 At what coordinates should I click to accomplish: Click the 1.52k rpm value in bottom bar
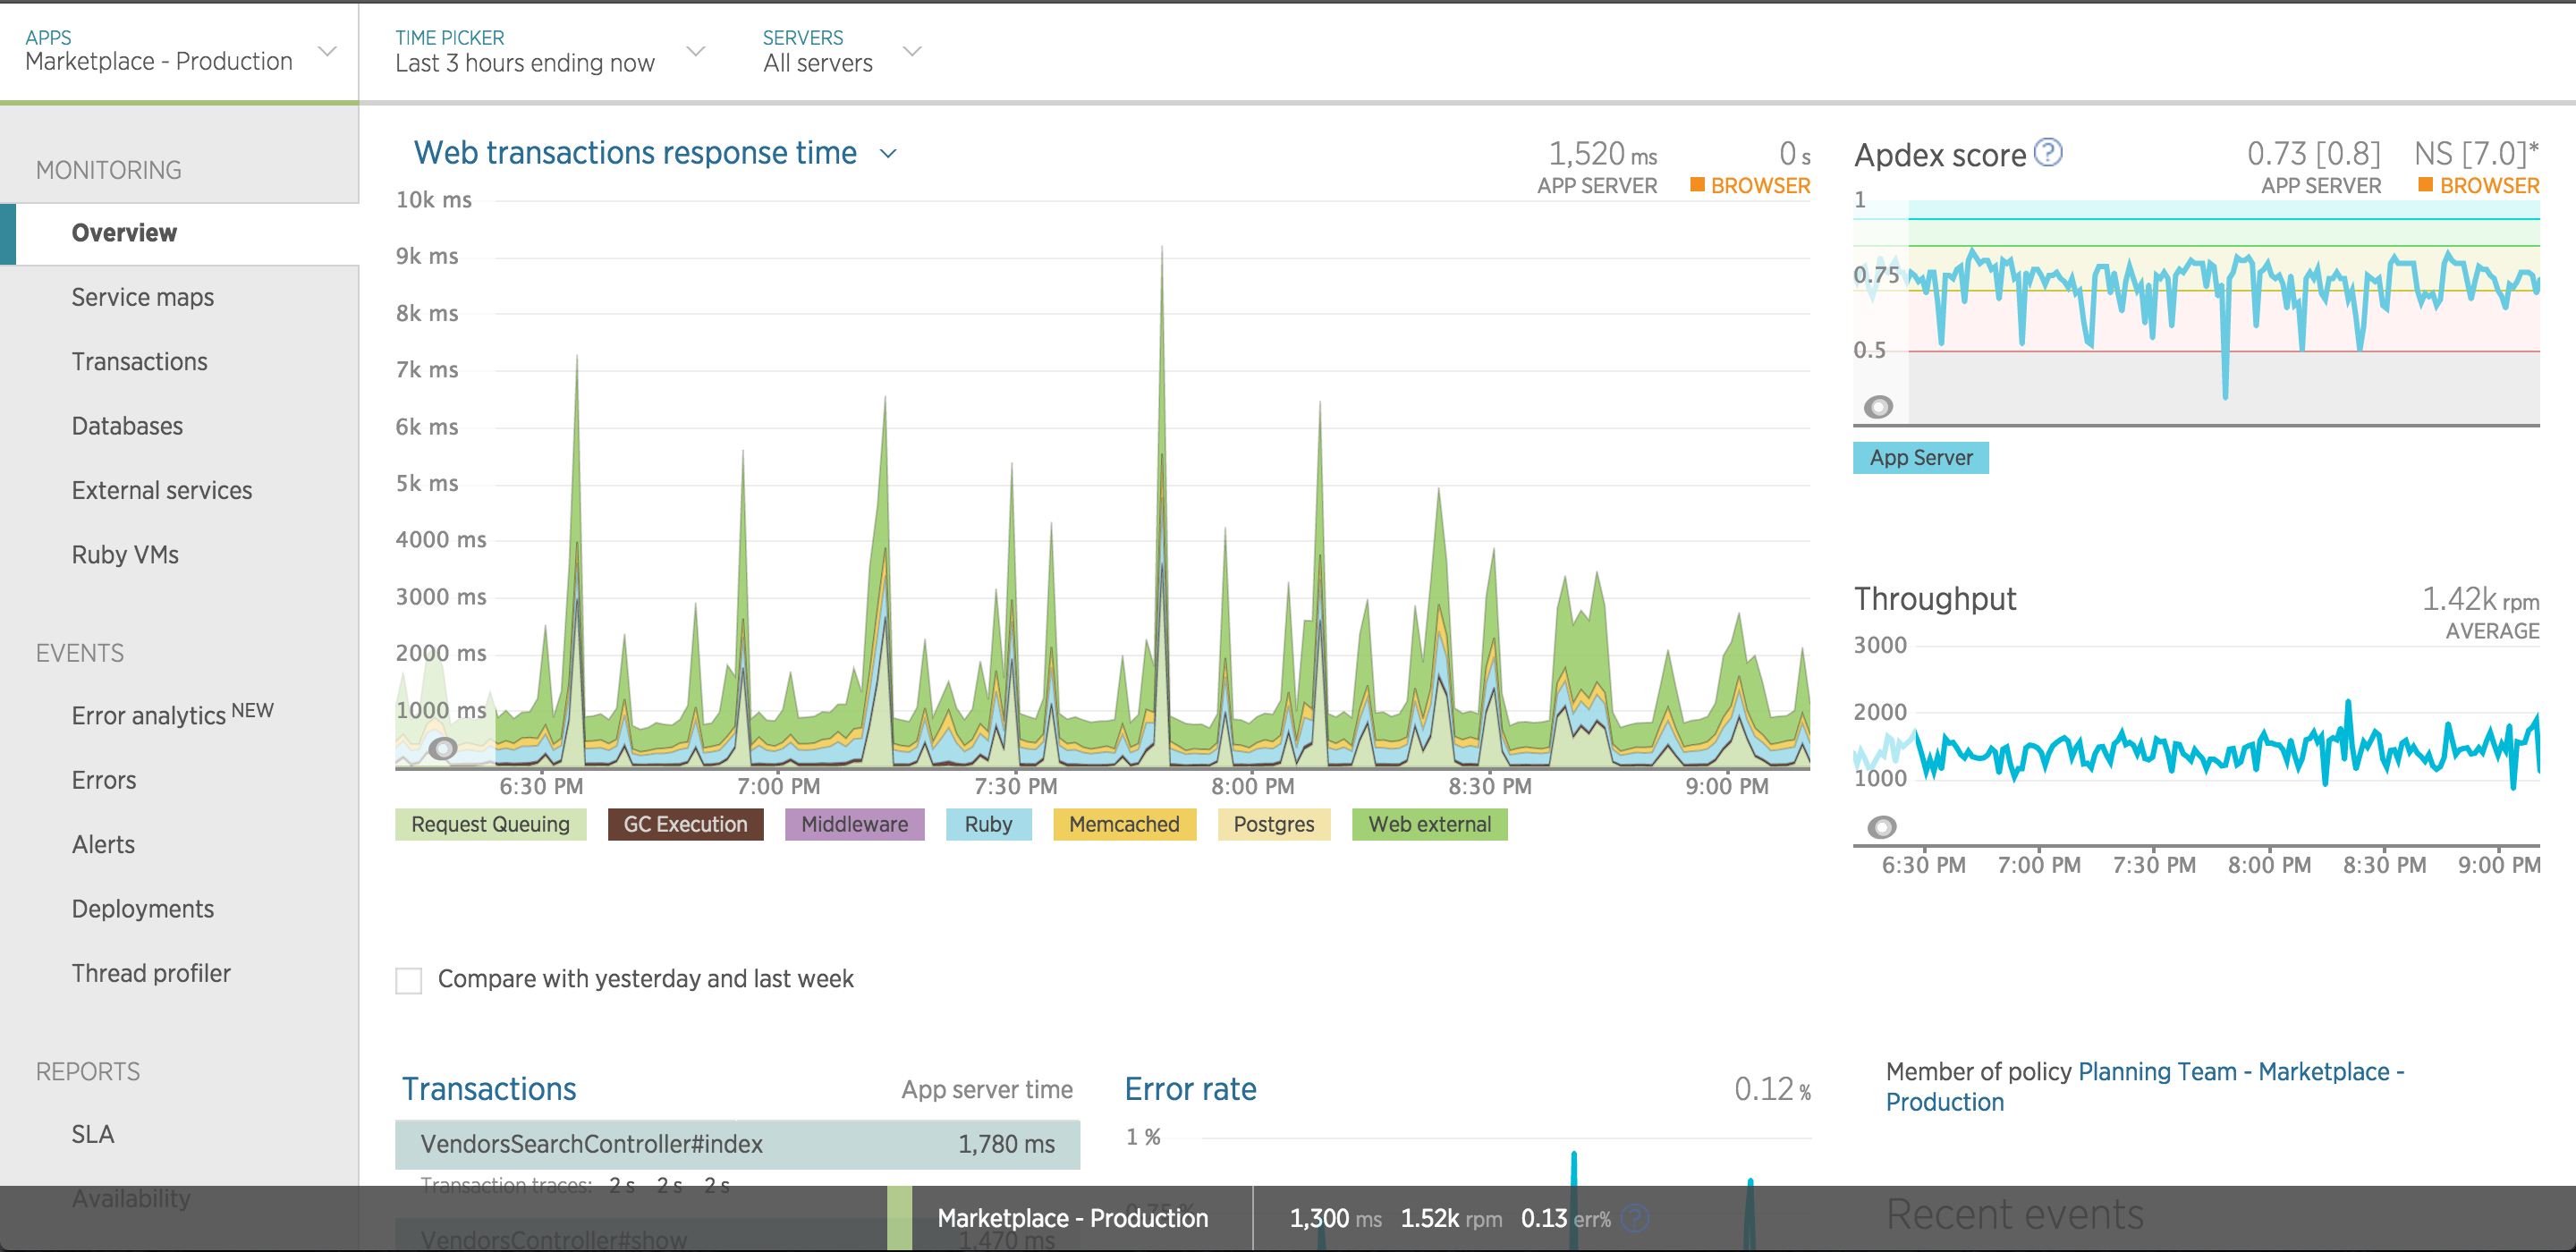[1451, 1218]
